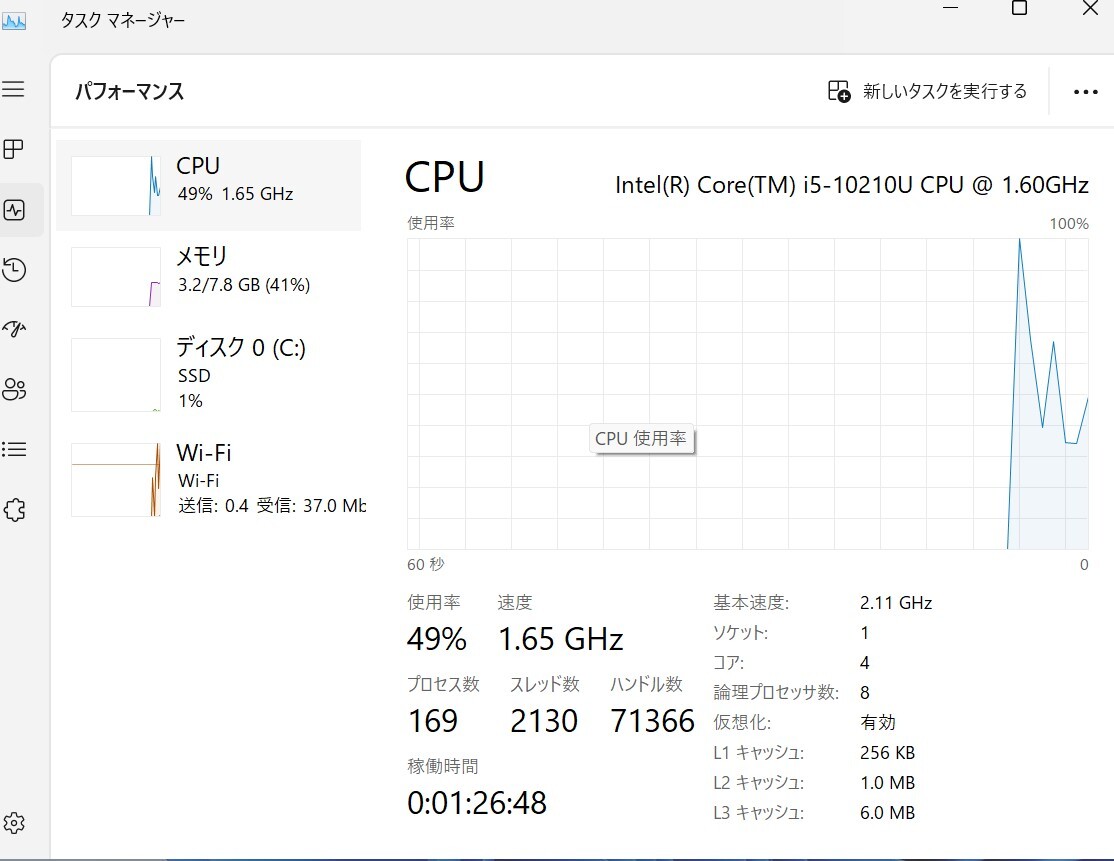
Task: Open the Users view people icon
Action: pyautogui.click(x=14, y=390)
